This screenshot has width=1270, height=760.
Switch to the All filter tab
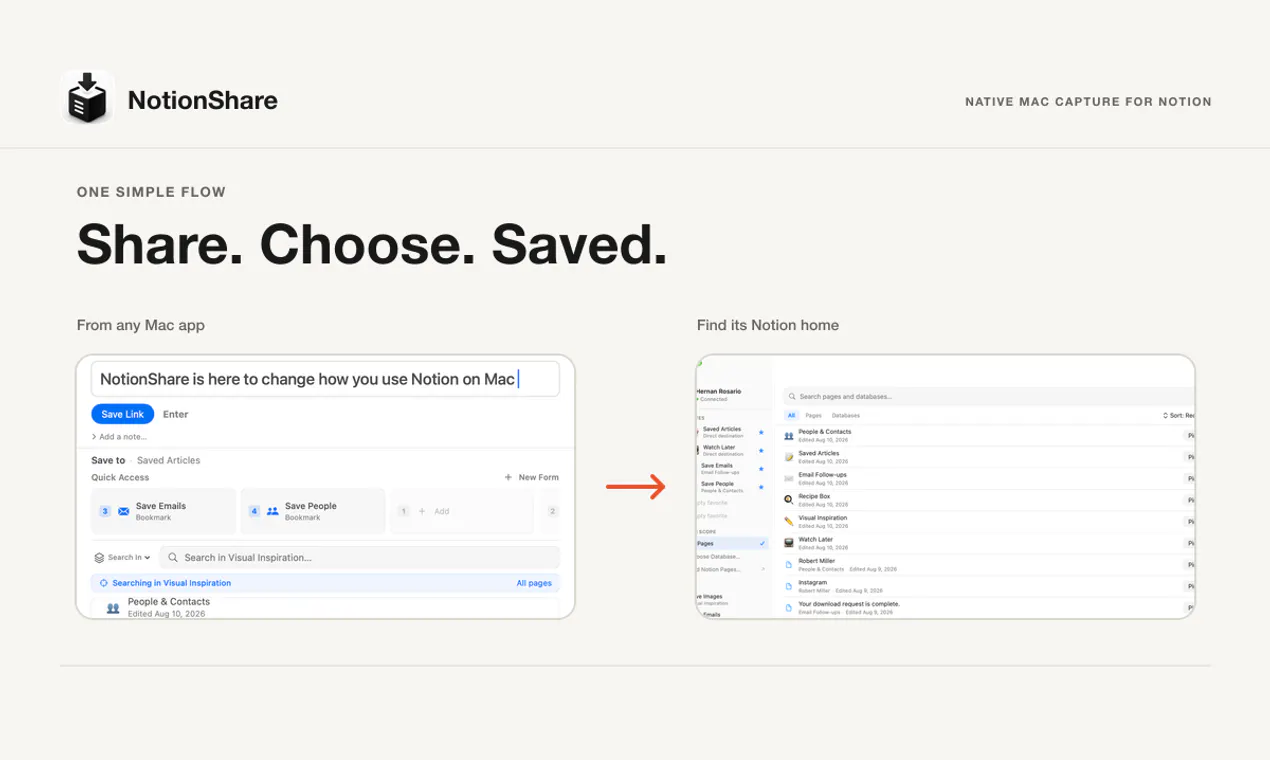pyautogui.click(x=791, y=415)
